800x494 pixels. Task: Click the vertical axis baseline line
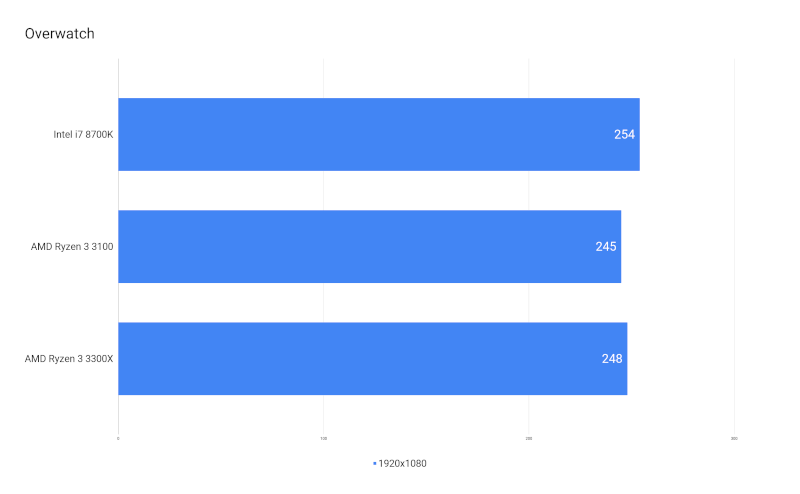[118, 246]
